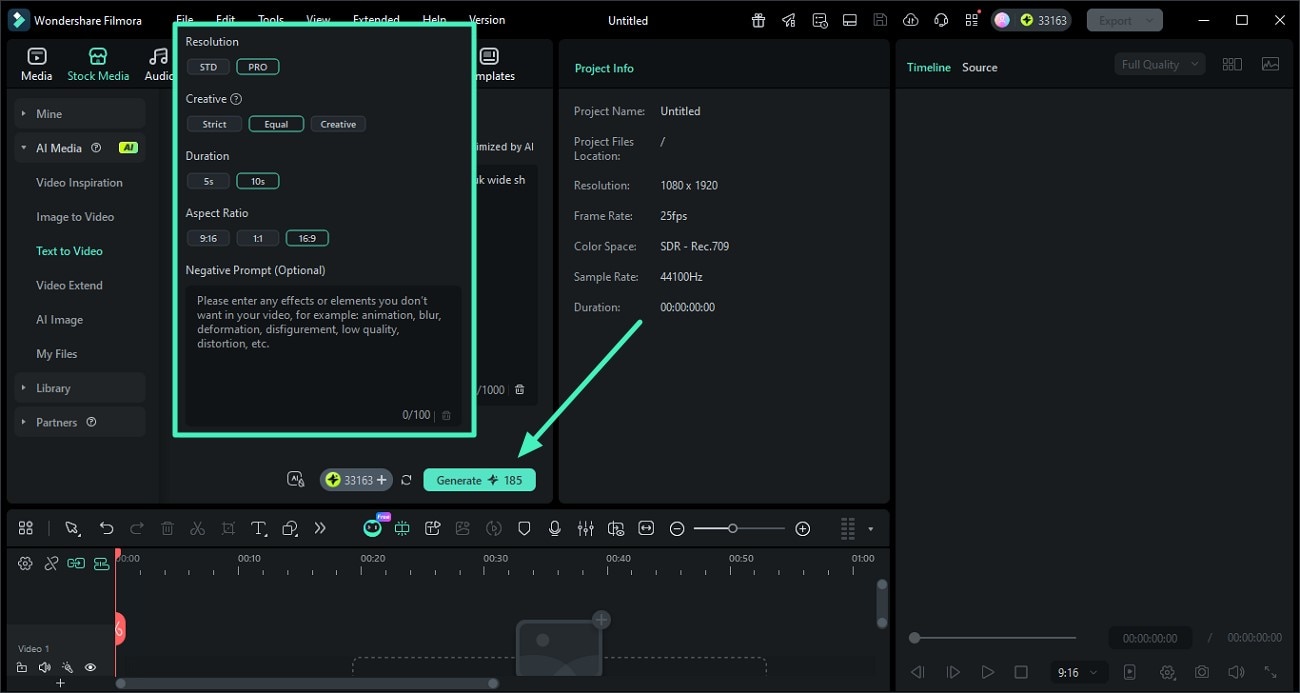The image size is (1300, 693).
Task: Open the Tools menu
Action: click(269, 19)
